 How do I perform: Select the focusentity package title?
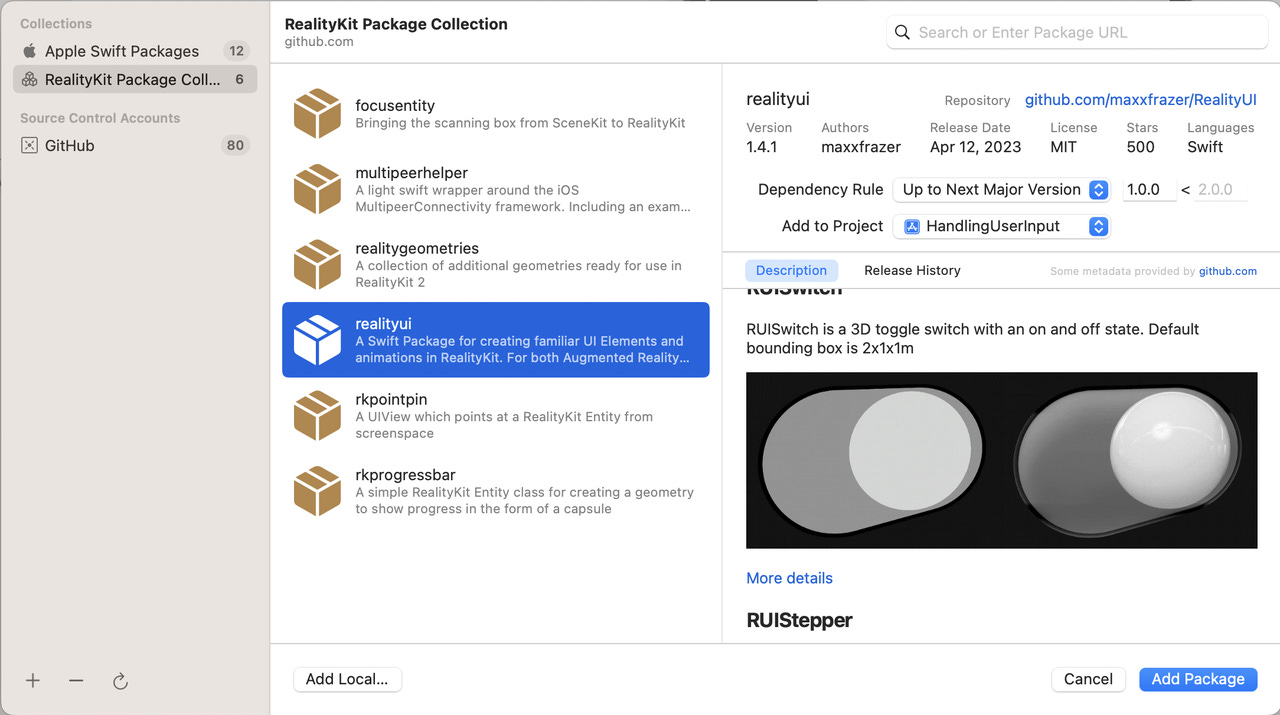[395, 105]
